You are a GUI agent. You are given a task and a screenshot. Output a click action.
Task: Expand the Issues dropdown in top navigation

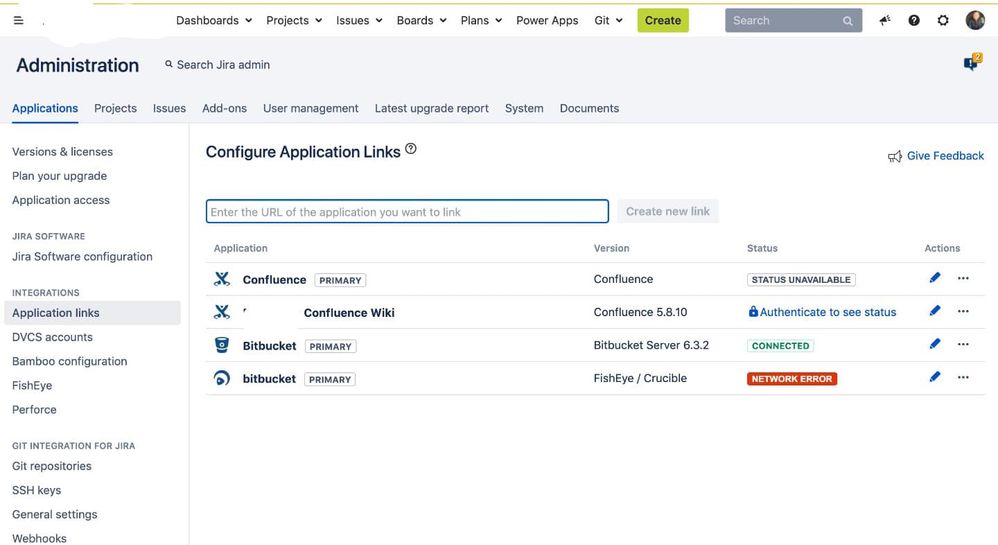click(x=359, y=20)
